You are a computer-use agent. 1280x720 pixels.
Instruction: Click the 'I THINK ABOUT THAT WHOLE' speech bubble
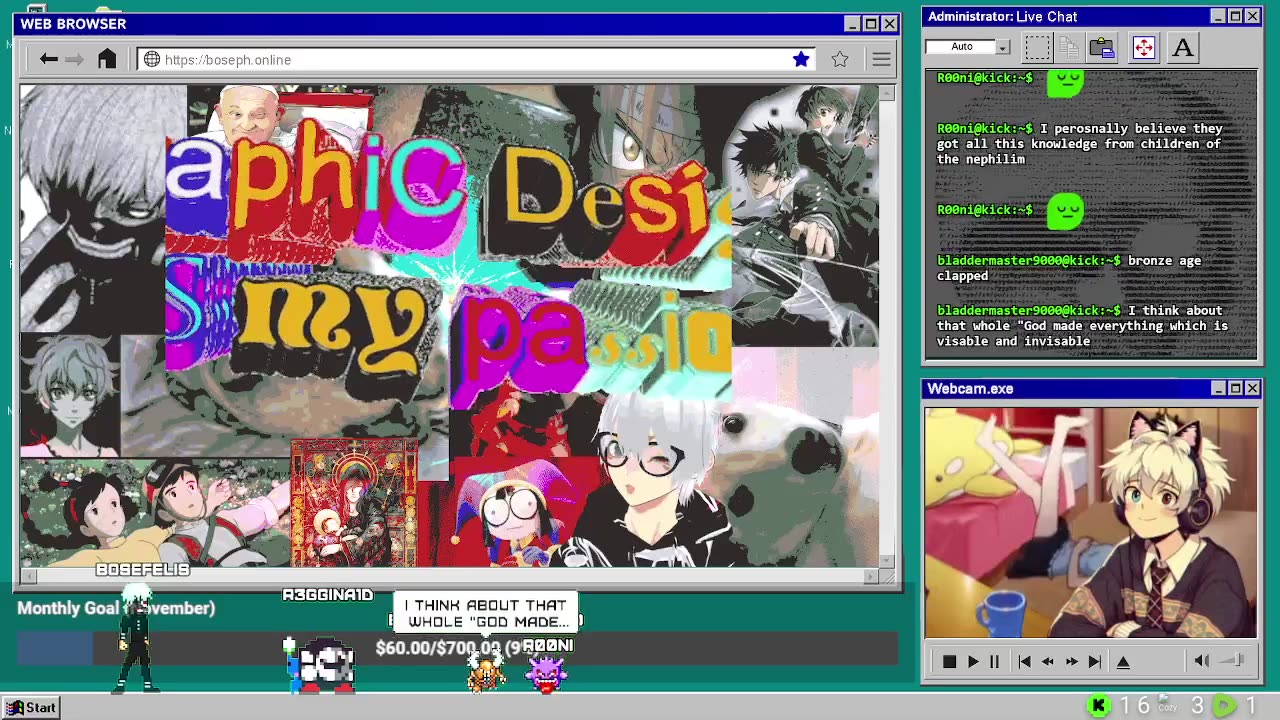pyautogui.click(x=487, y=613)
